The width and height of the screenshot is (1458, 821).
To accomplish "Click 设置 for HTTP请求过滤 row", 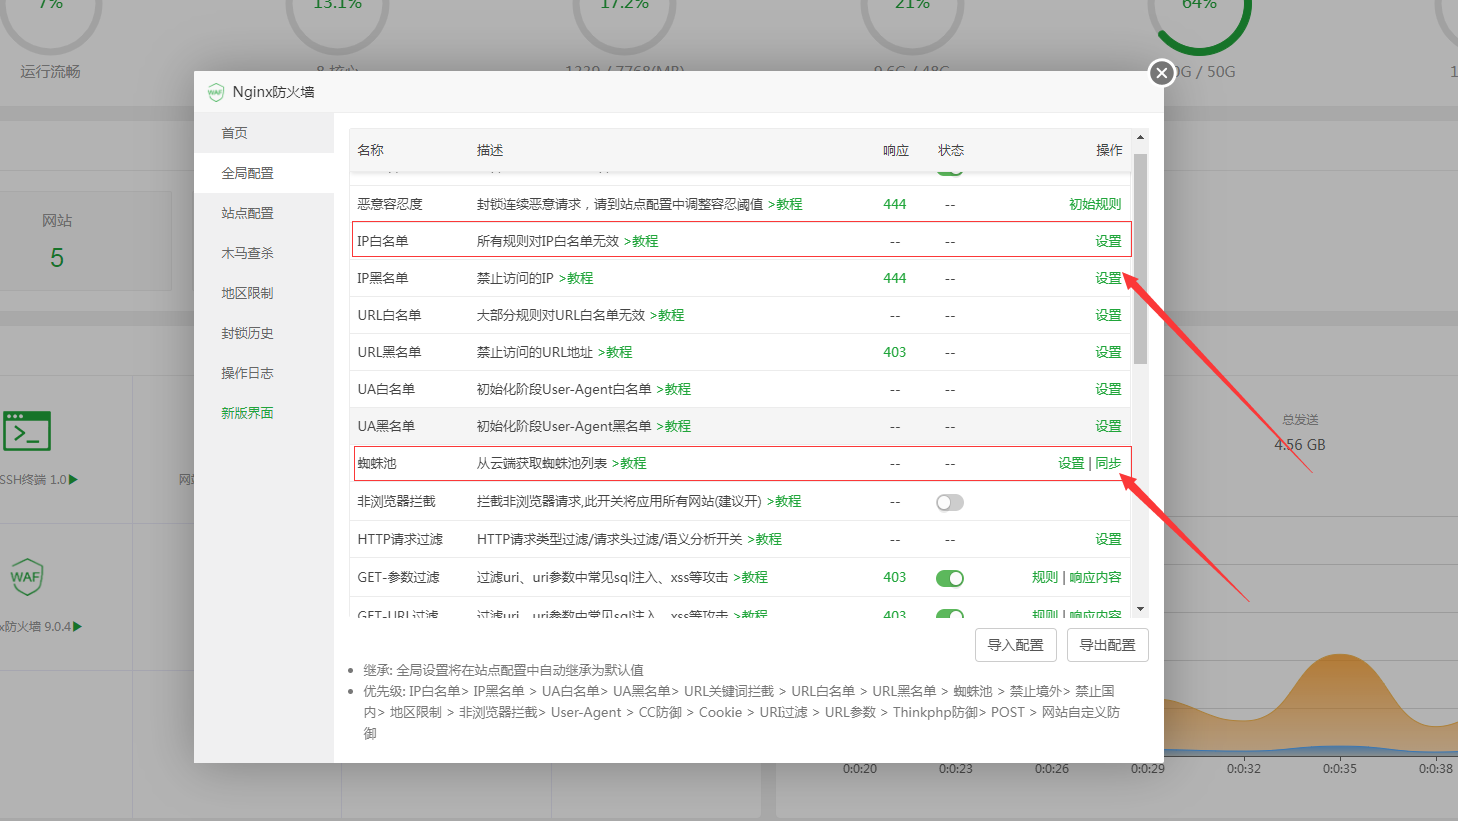I will point(1108,539).
